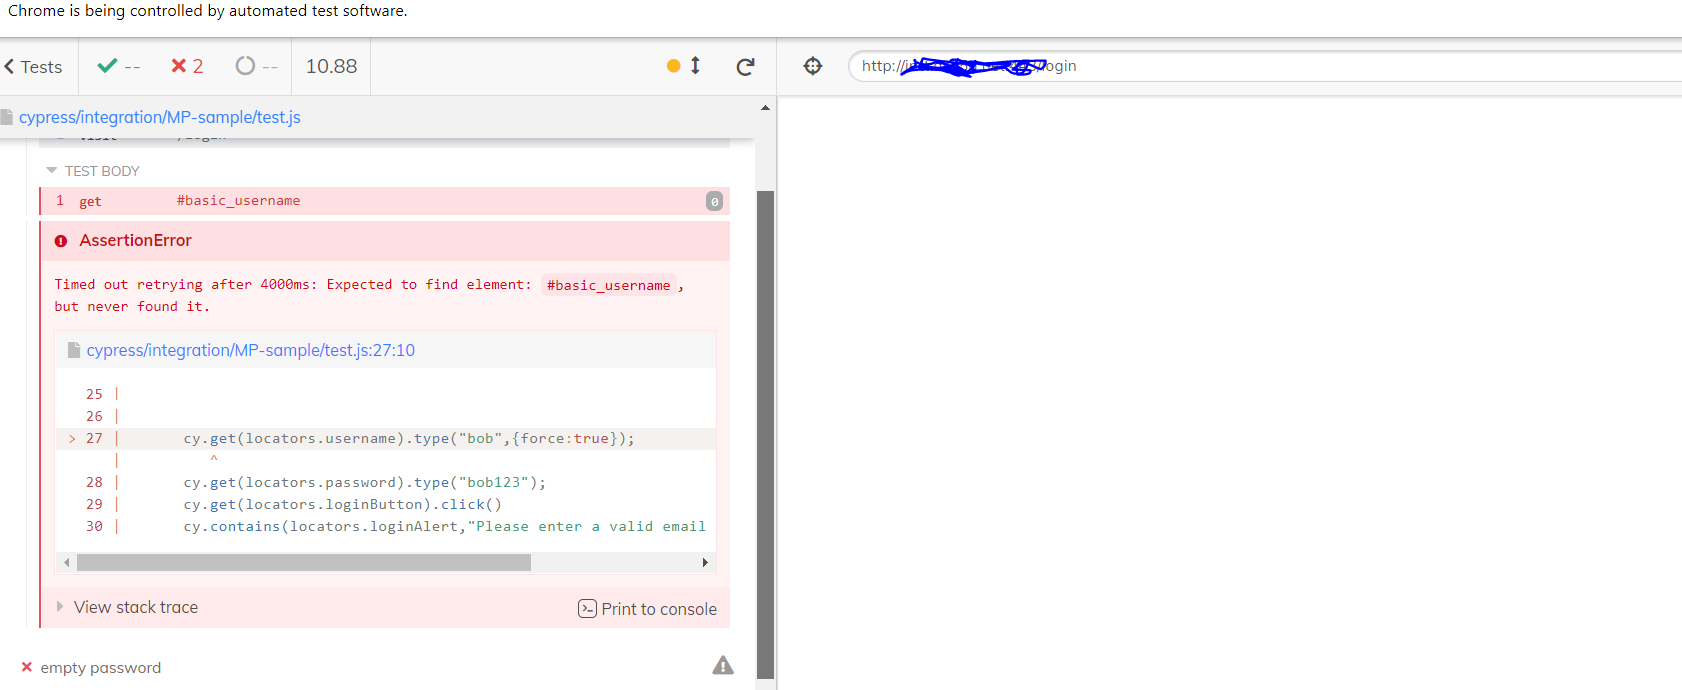Click the test duration 10.88
The height and width of the screenshot is (690, 1682).
(331, 66)
